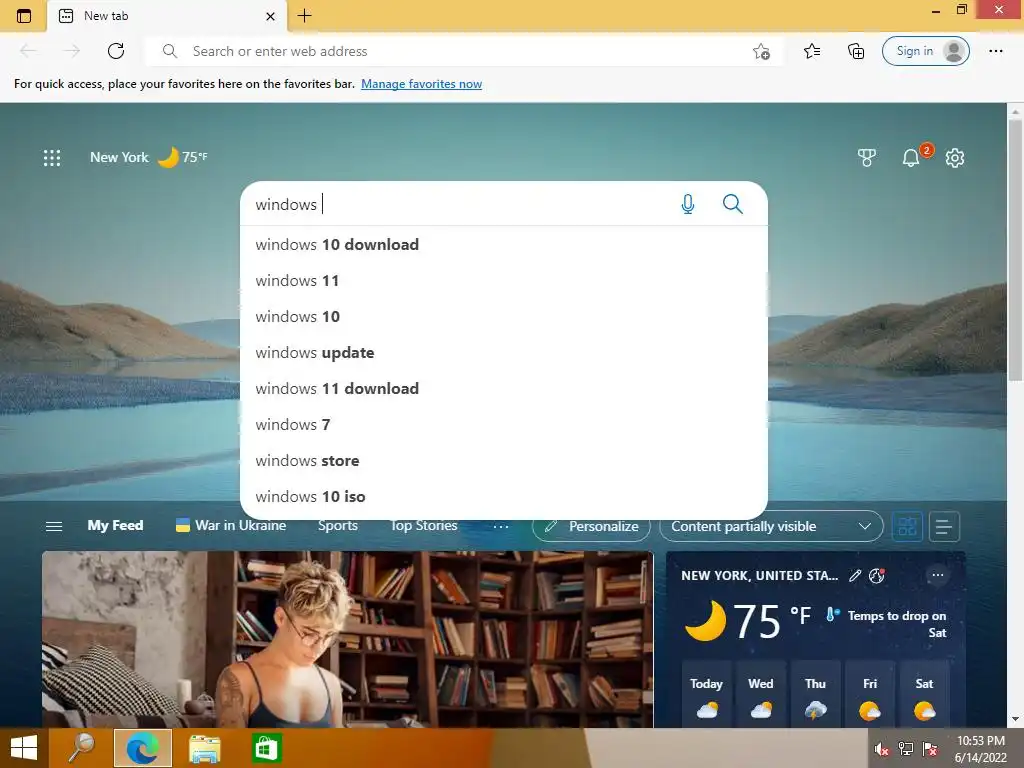Choose suggestion windows 11 download
The image size is (1024, 768).
(x=504, y=389)
